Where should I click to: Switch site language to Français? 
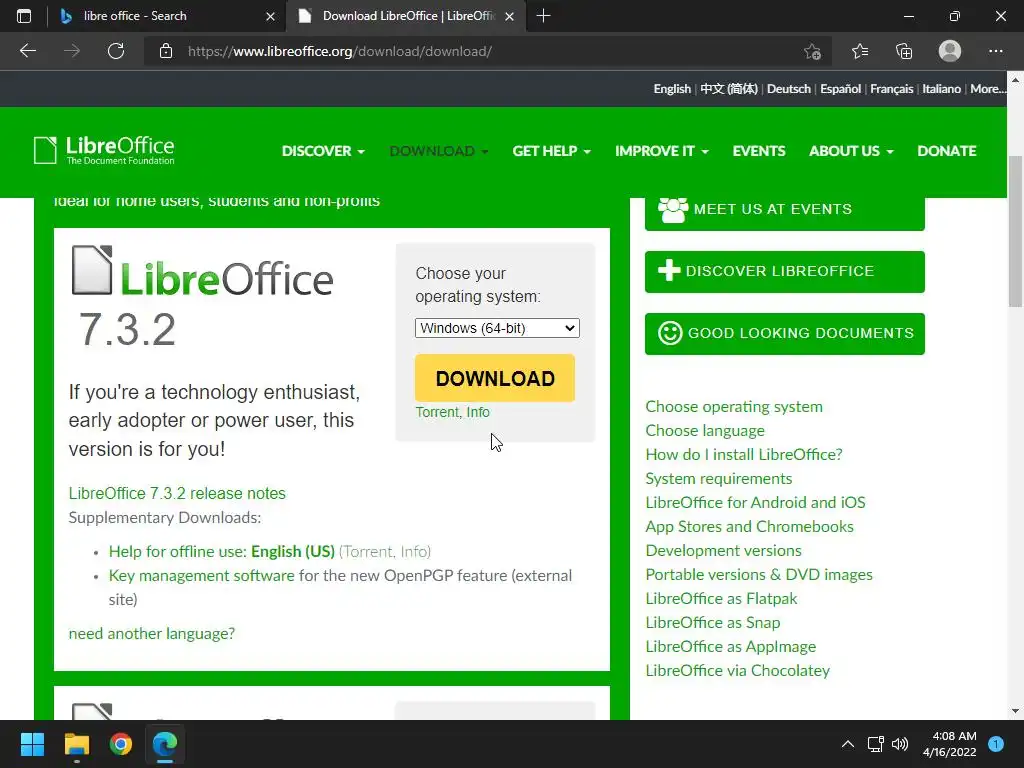coord(891,89)
